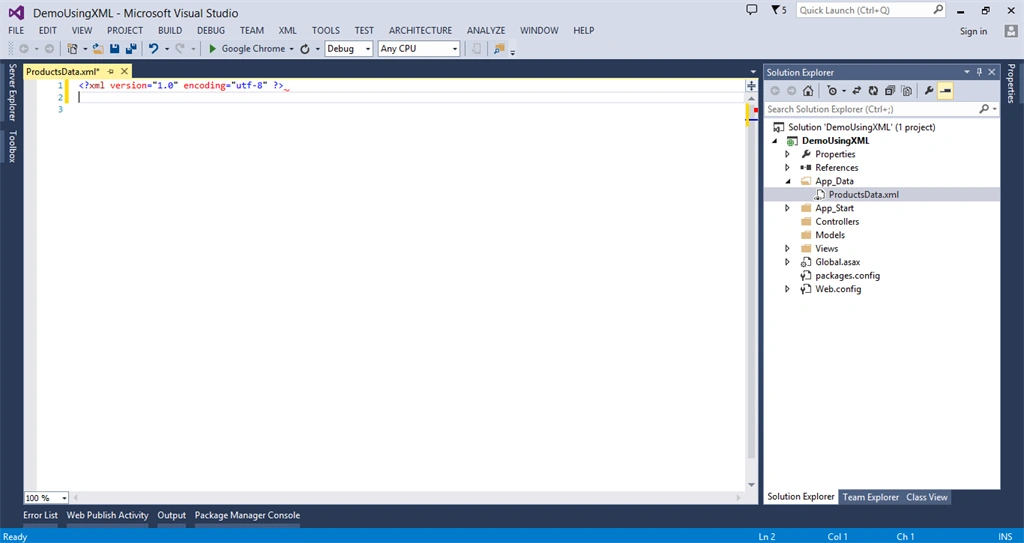Open the ARCHITECTURE menu
Screen dimensions: 1024x543
[420, 30]
